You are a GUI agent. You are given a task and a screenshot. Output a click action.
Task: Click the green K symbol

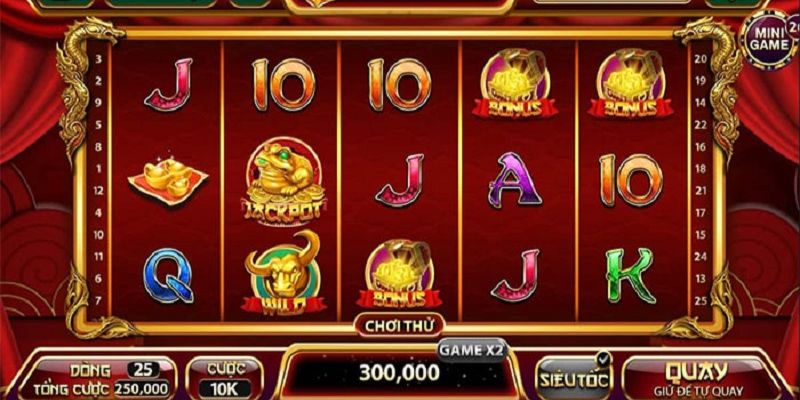point(631,276)
